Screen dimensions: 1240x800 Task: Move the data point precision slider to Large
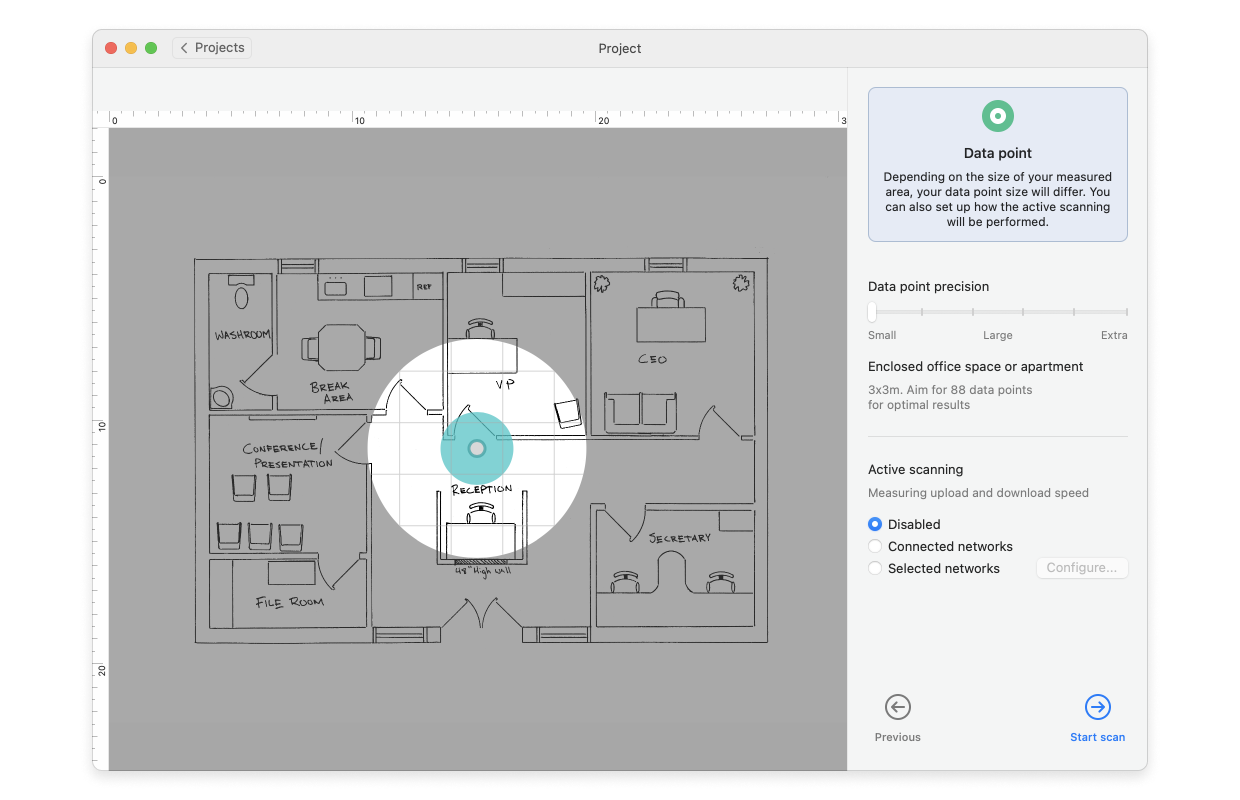click(x=997, y=312)
